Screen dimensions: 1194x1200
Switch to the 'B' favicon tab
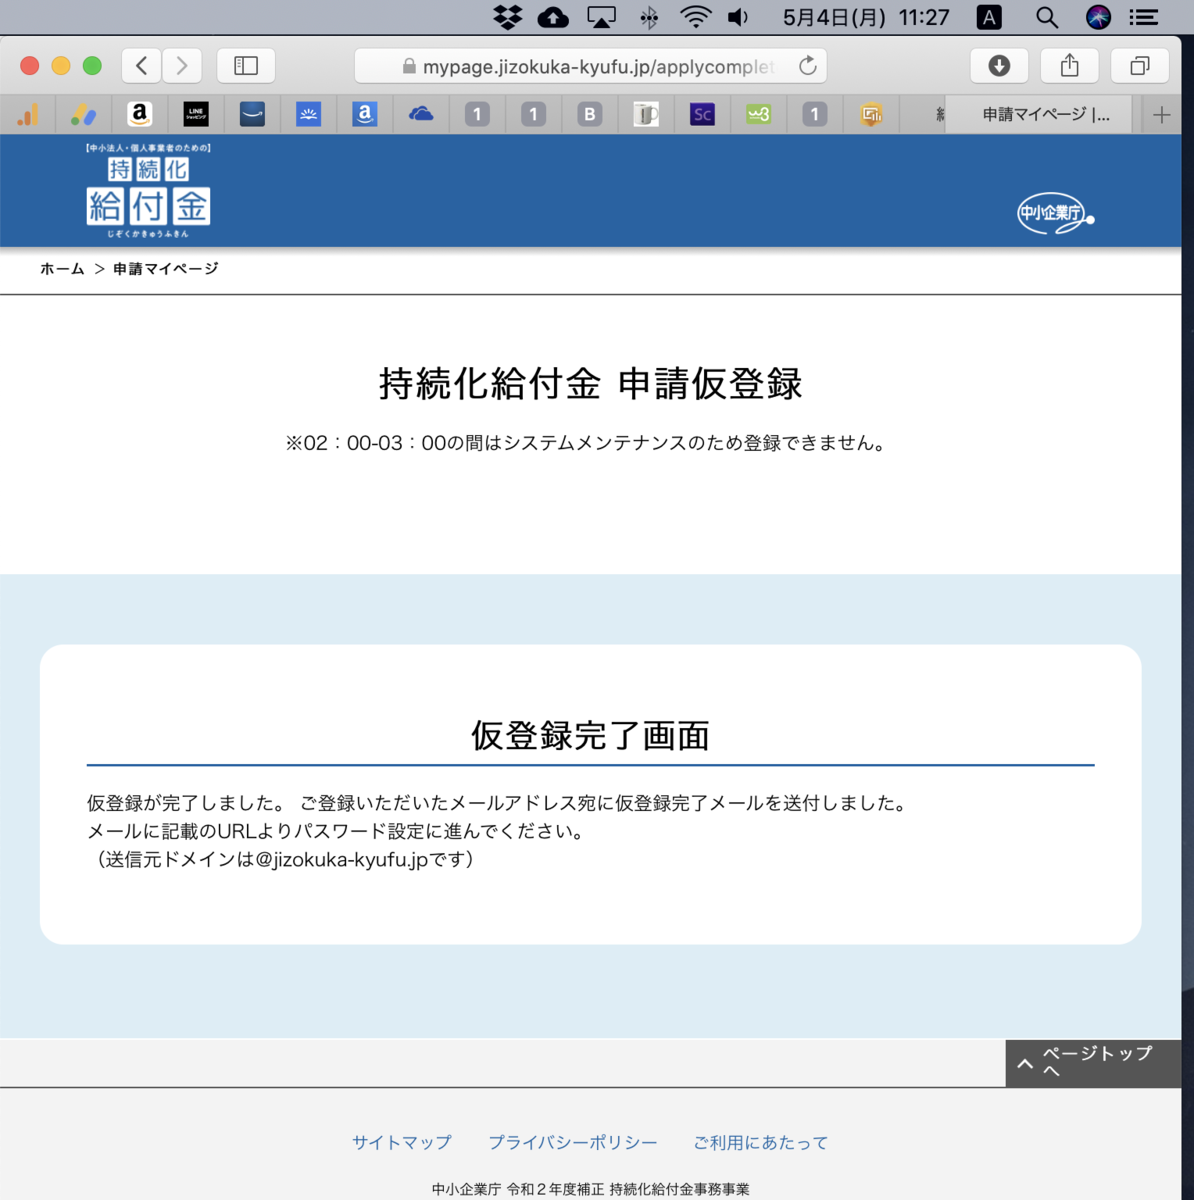590,115
